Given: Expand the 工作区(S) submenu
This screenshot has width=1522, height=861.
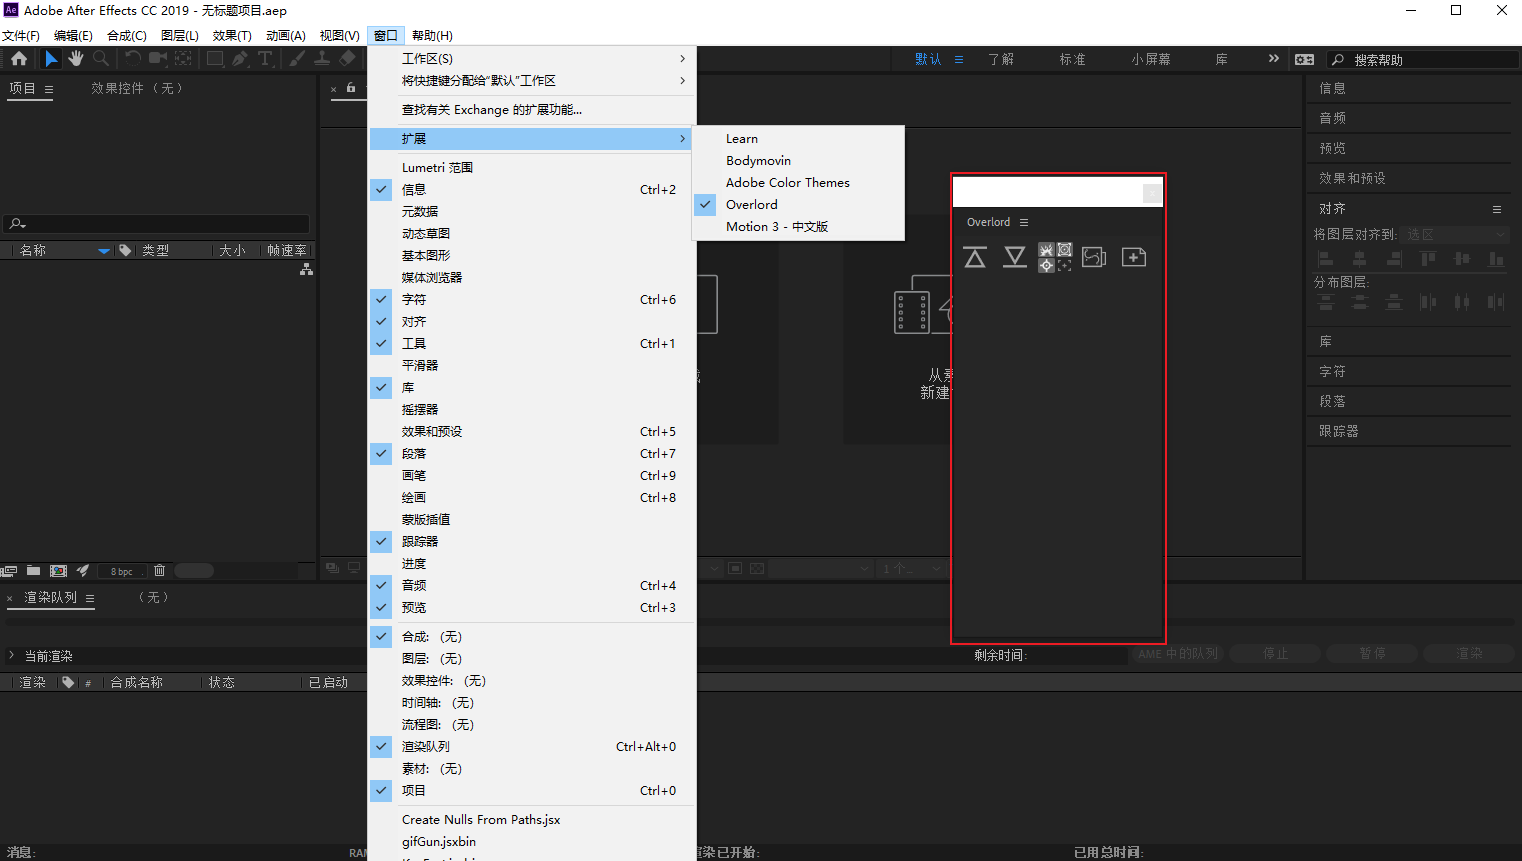Looking at the screenshot, I should coord(532,58).
